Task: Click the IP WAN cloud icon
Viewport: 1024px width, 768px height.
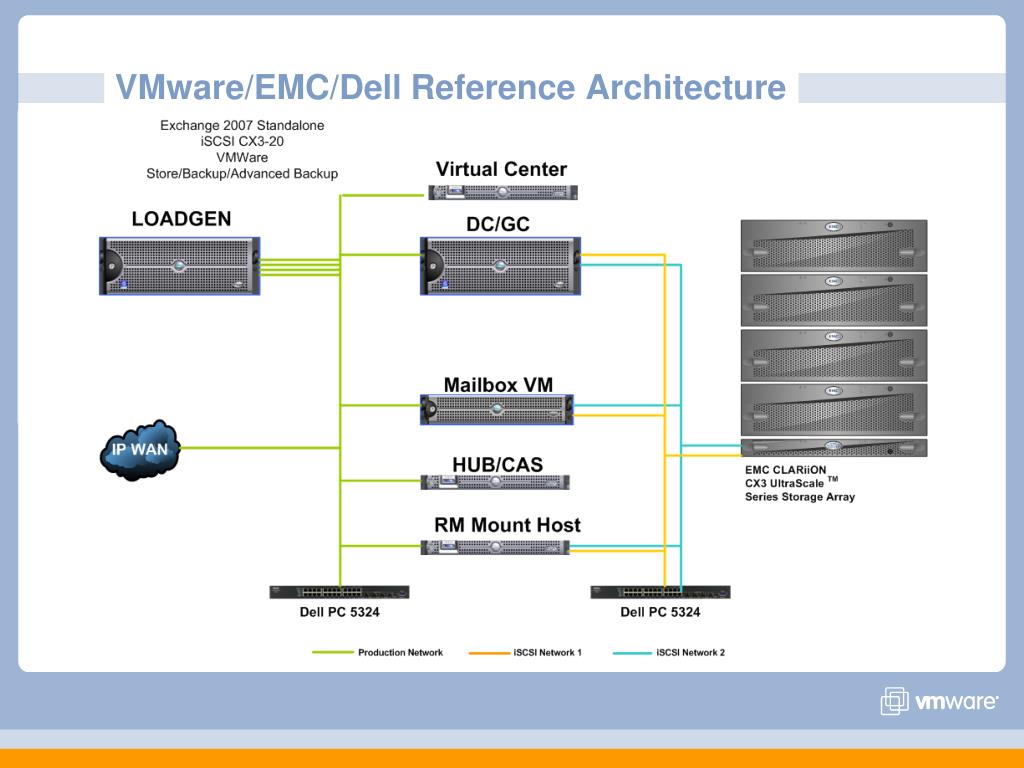Action: tap(140, 450)
